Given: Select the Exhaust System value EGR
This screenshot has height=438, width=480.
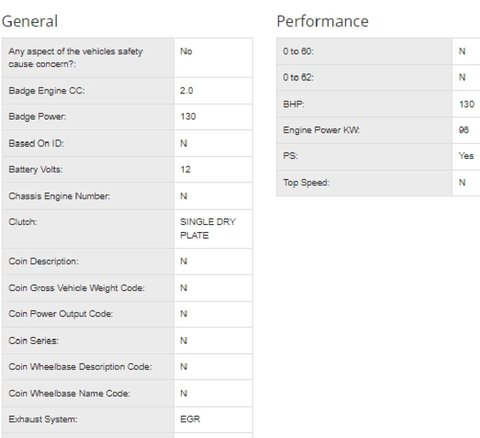Looking at the screenshot, I should coord(190,419).
